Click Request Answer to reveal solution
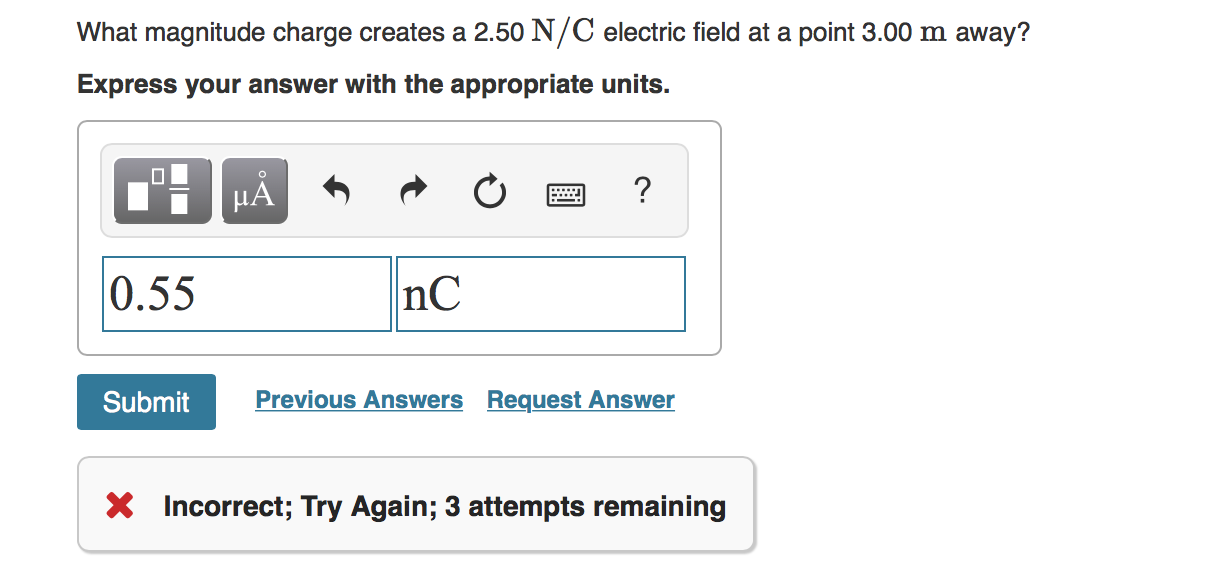Image resolution: width=1222 pixels, height=584 pixels. point(580,399)
